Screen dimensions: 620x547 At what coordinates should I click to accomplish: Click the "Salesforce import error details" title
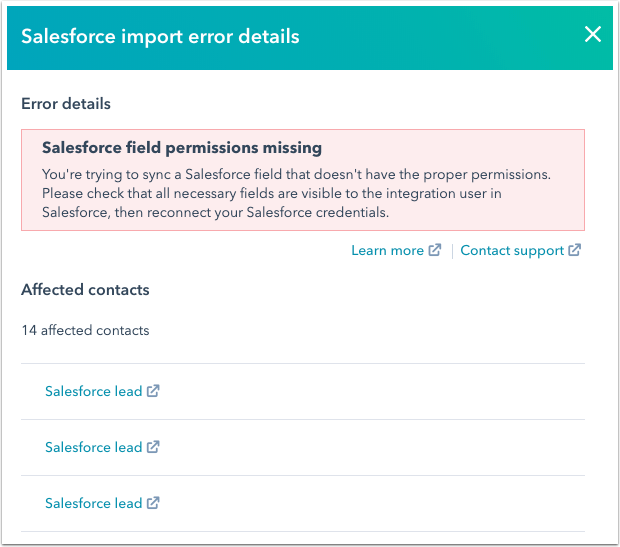(160, 37)
